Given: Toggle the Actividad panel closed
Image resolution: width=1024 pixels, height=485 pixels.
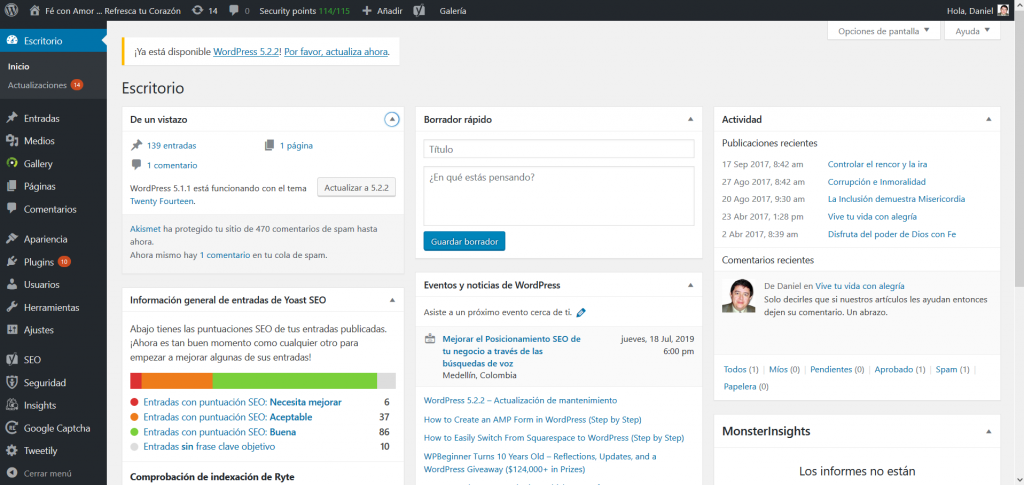Looking at the screenshot, I should point(986,120).
